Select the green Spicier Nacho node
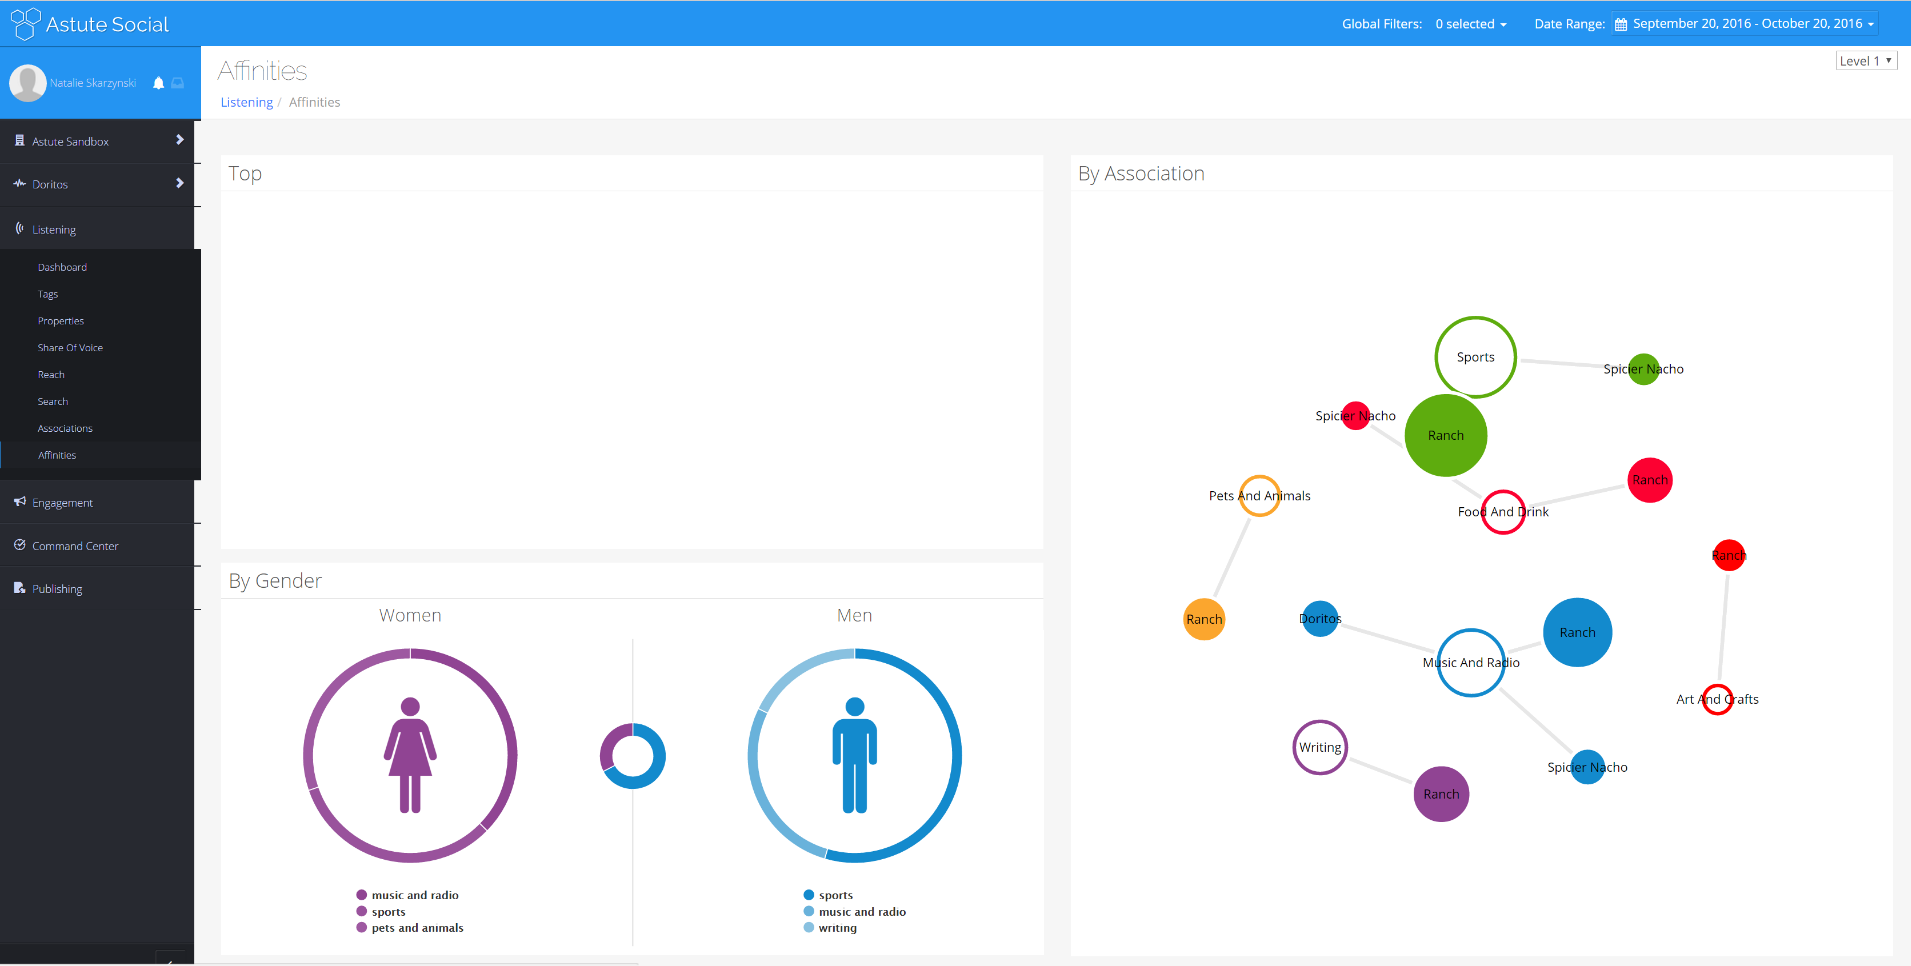 (1644, 369)
